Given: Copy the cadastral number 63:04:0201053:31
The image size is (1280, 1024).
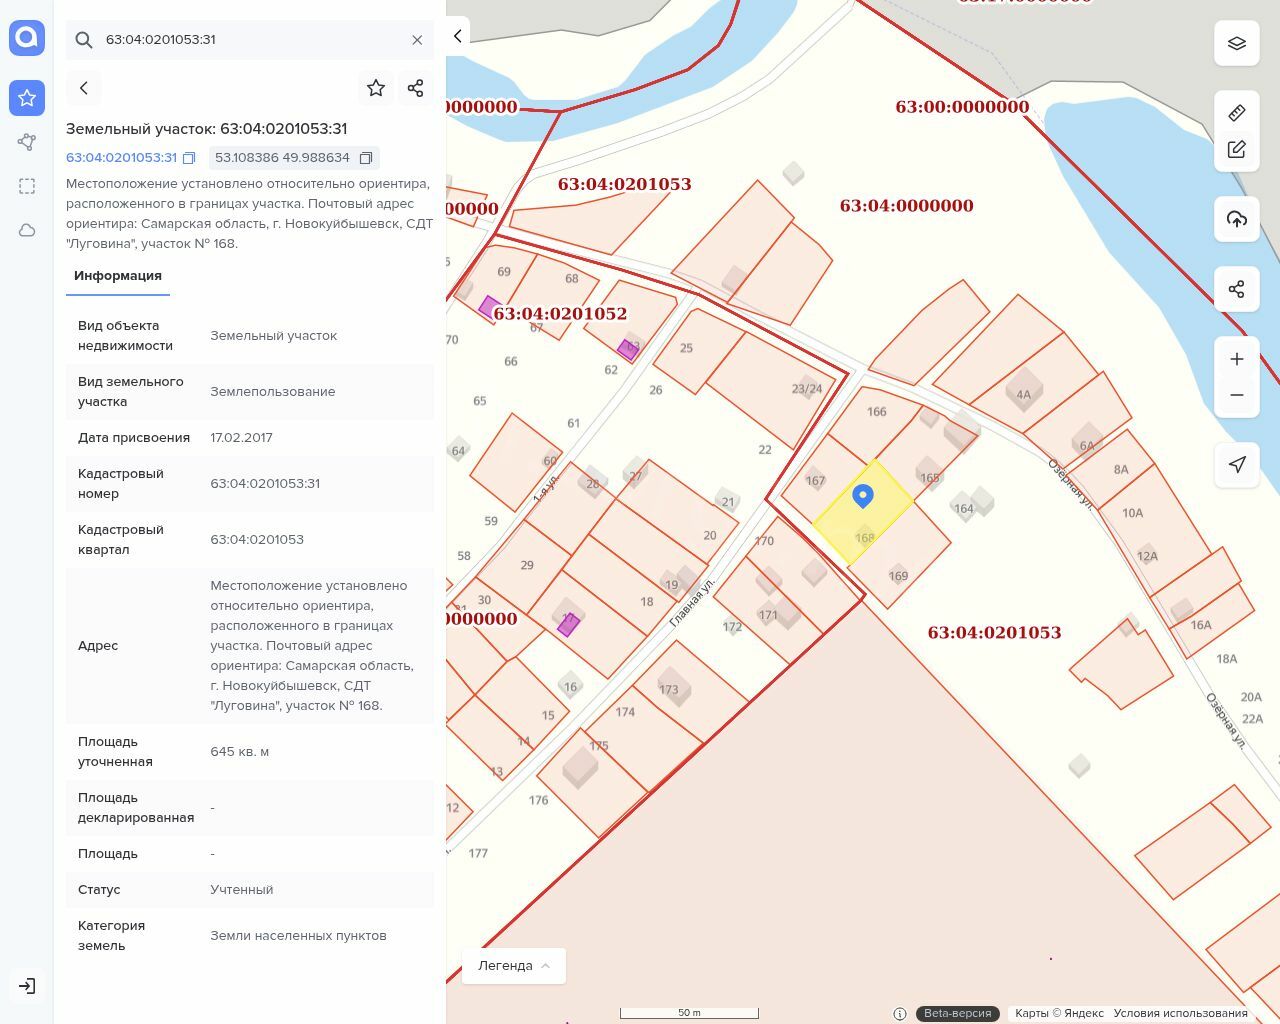Looking at the screenshot, I should (189, 158).
